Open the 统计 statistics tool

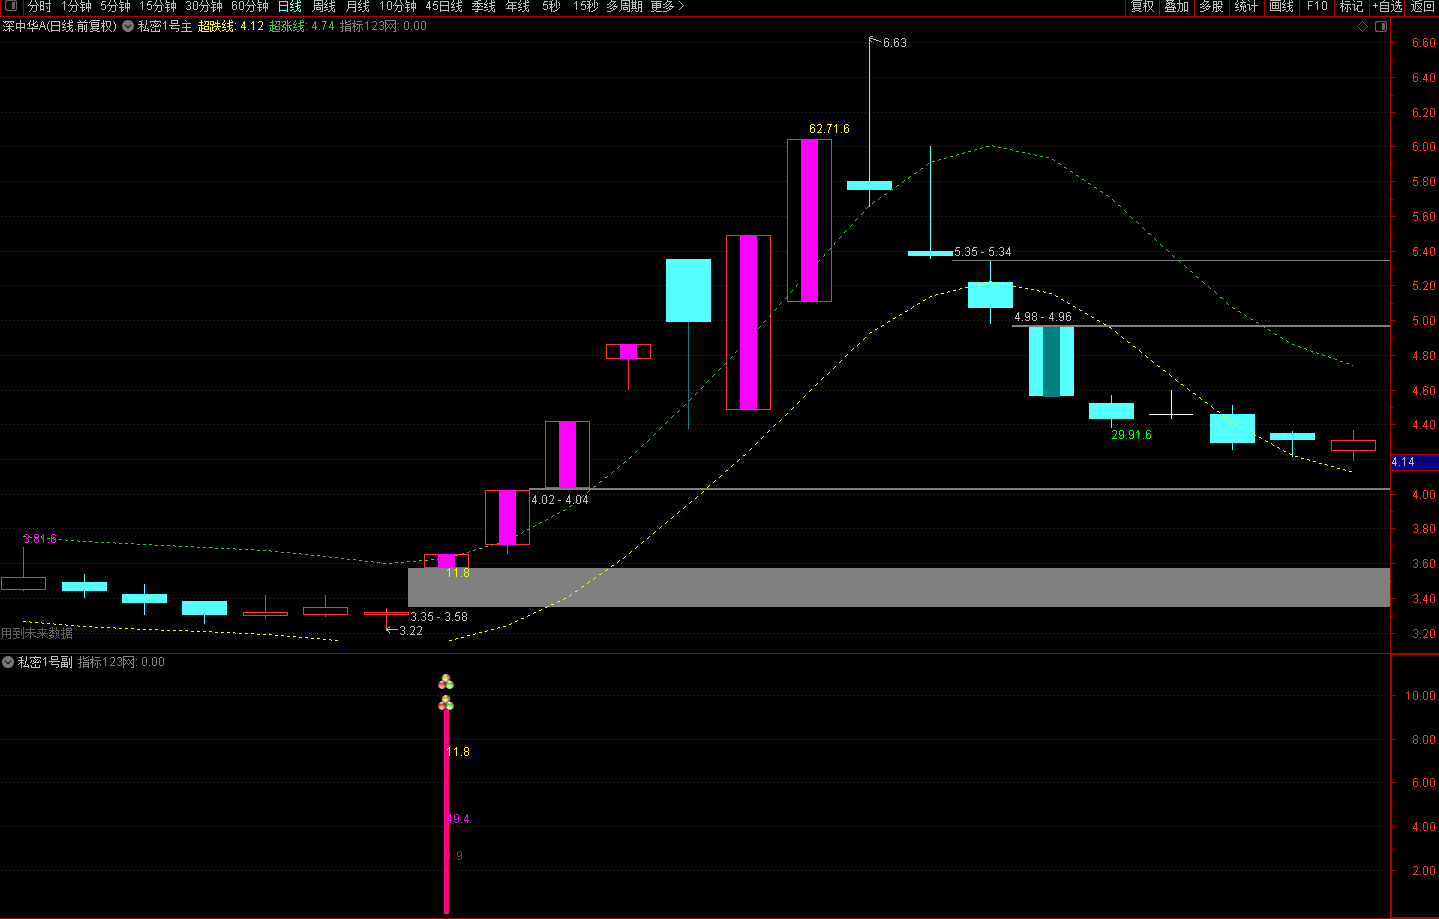click(1246, 6)
